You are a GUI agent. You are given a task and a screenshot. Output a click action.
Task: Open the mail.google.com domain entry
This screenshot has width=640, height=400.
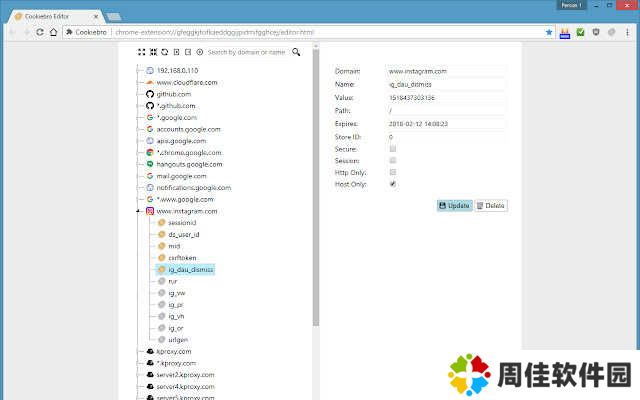[181, 176]
